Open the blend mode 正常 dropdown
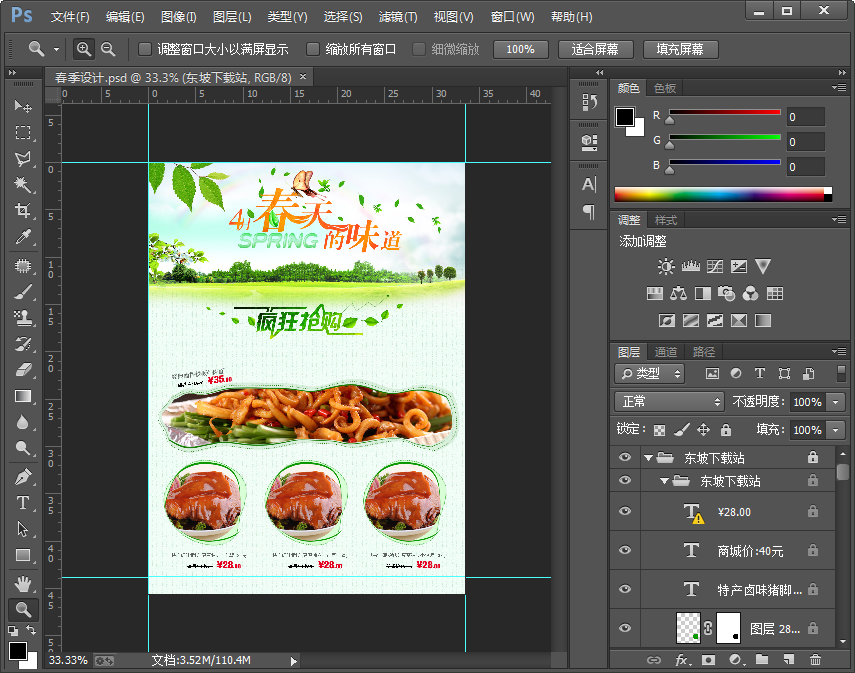Image resolution: width=855 pixels, height=673 pixels. (669, 402)
